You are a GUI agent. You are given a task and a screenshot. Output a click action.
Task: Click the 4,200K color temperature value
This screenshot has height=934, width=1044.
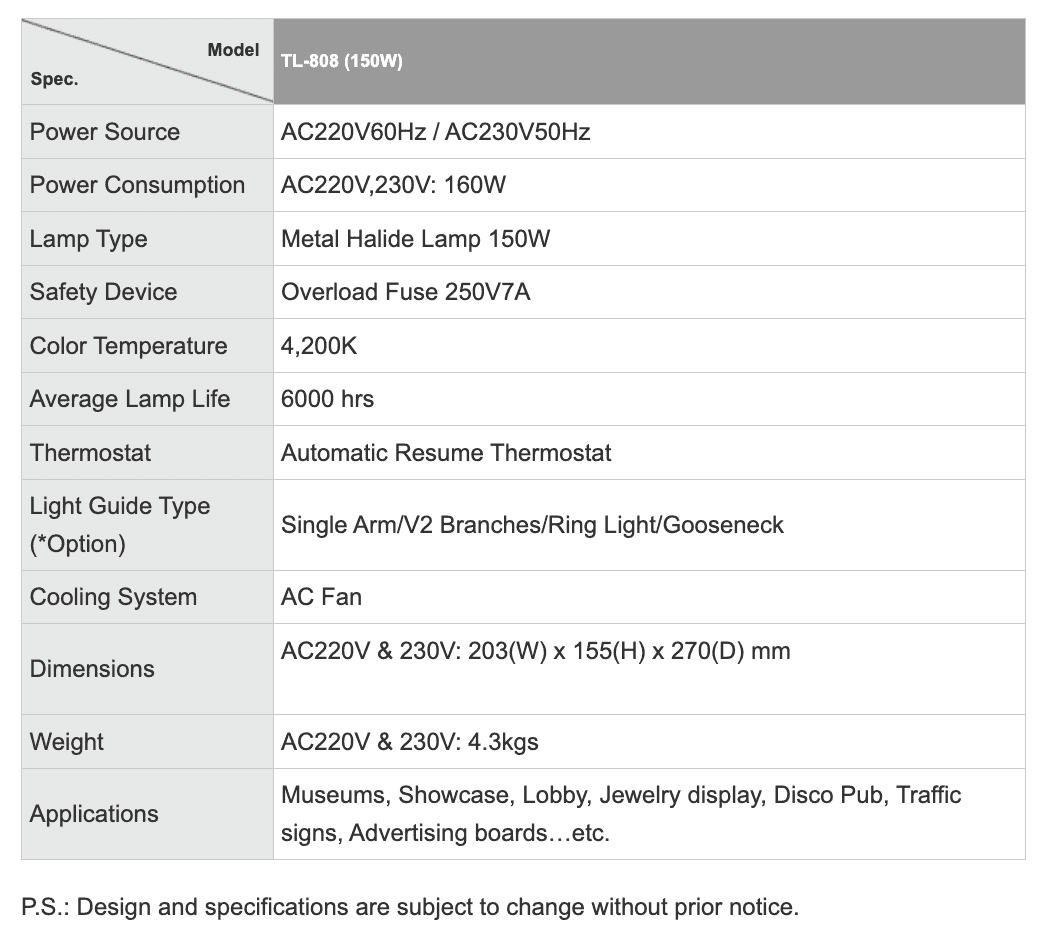click(x=319, y=346)
